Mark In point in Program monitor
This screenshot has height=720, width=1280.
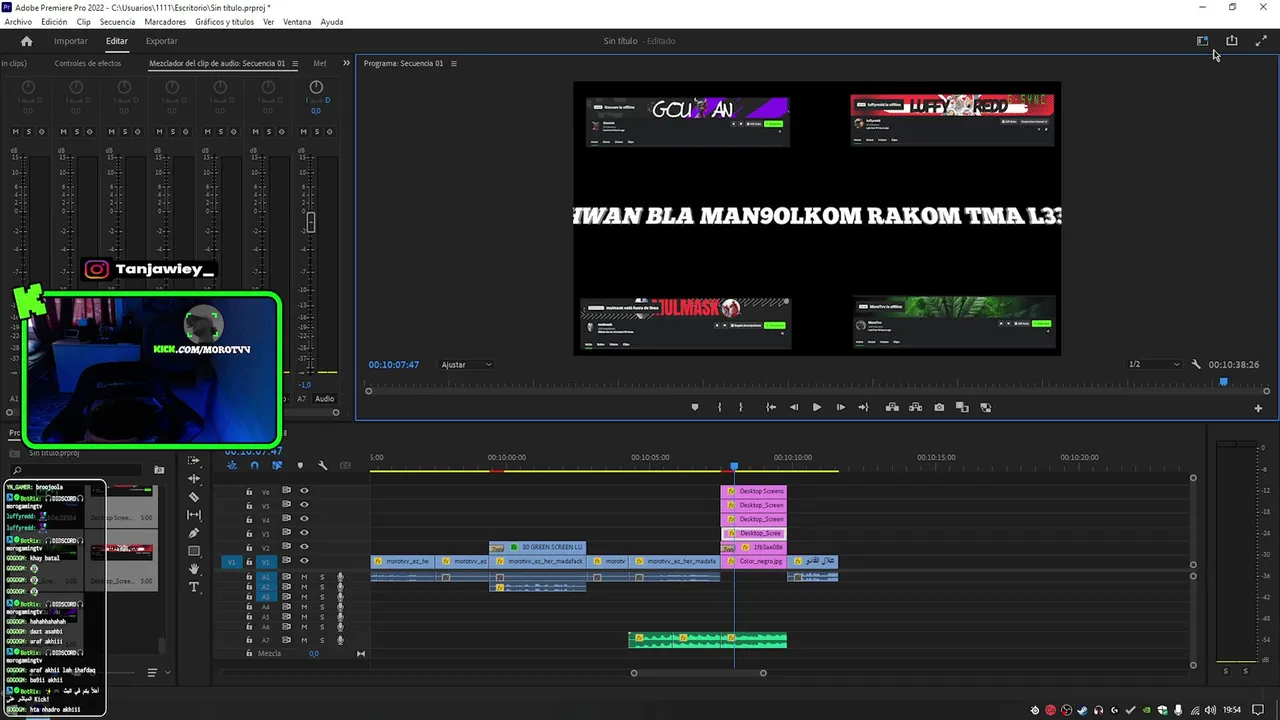[x=719, y=407]
